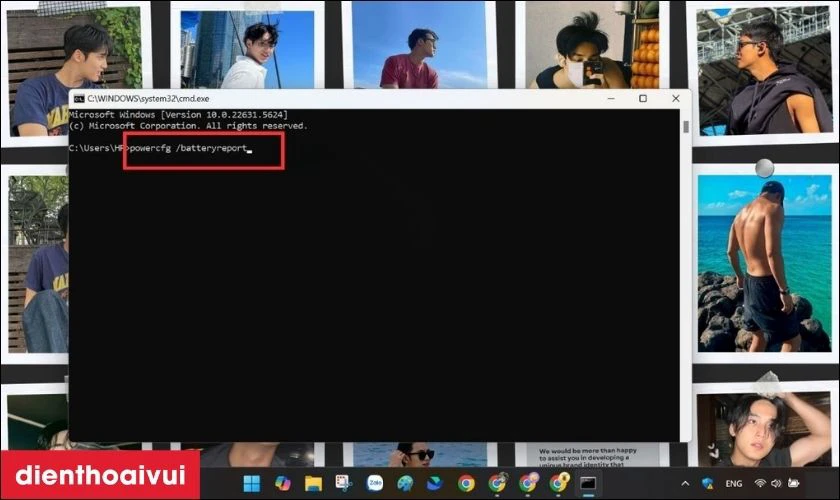Open File Explorer from the taskbar
This screenshot has width=840, height=500.
(313, 483)
